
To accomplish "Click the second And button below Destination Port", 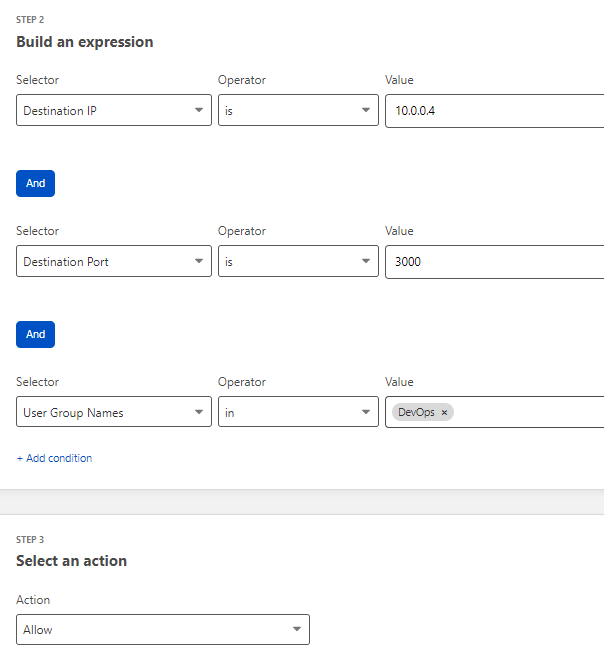I will [35, 334].
